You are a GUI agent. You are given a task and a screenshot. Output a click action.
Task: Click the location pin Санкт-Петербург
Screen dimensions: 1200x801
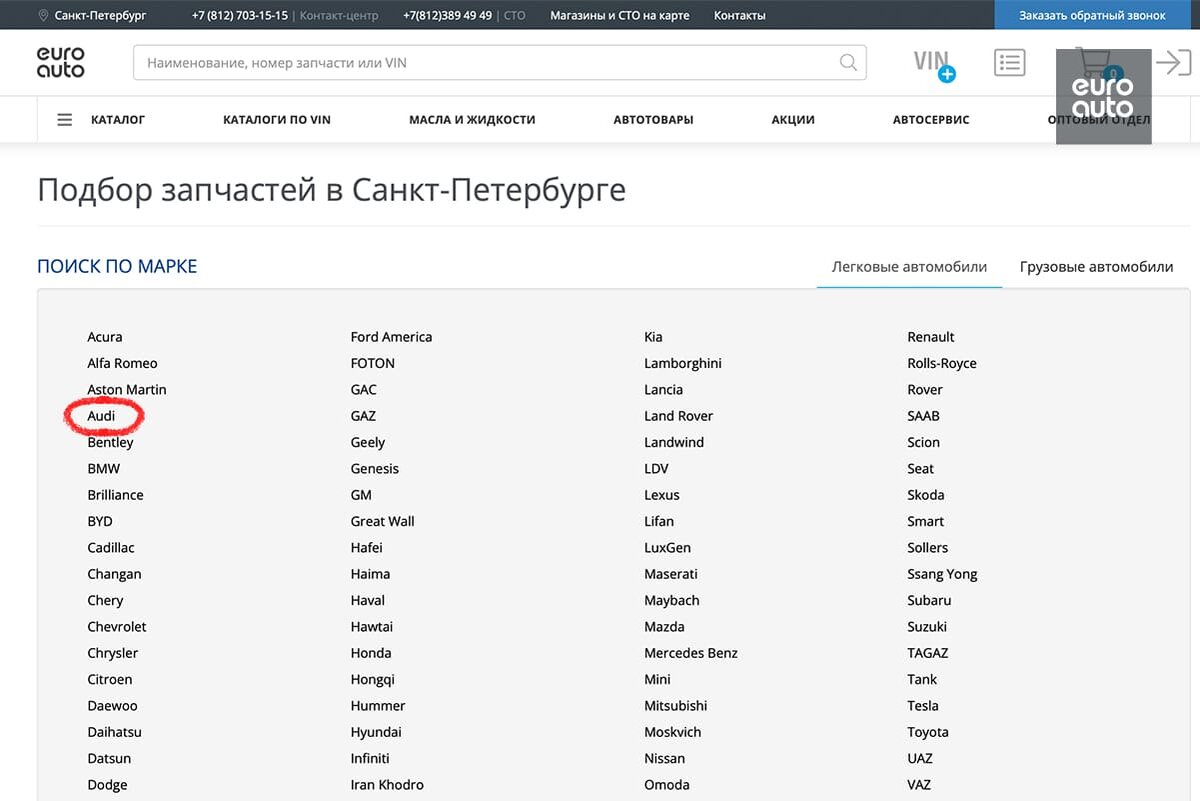click(x=92, y=15)
